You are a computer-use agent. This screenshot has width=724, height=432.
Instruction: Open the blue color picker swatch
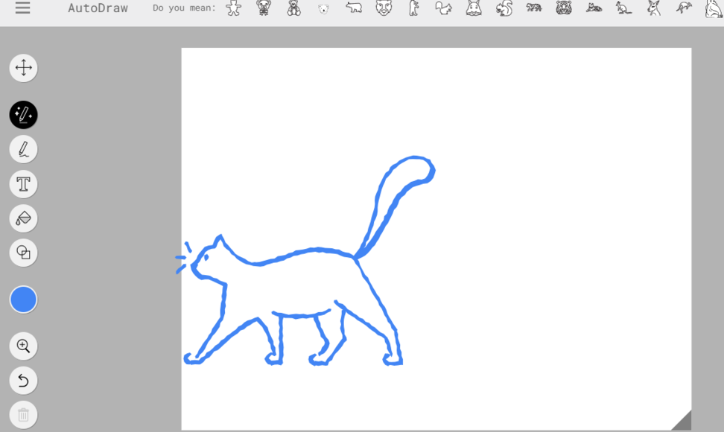click(x=24, y=300)
